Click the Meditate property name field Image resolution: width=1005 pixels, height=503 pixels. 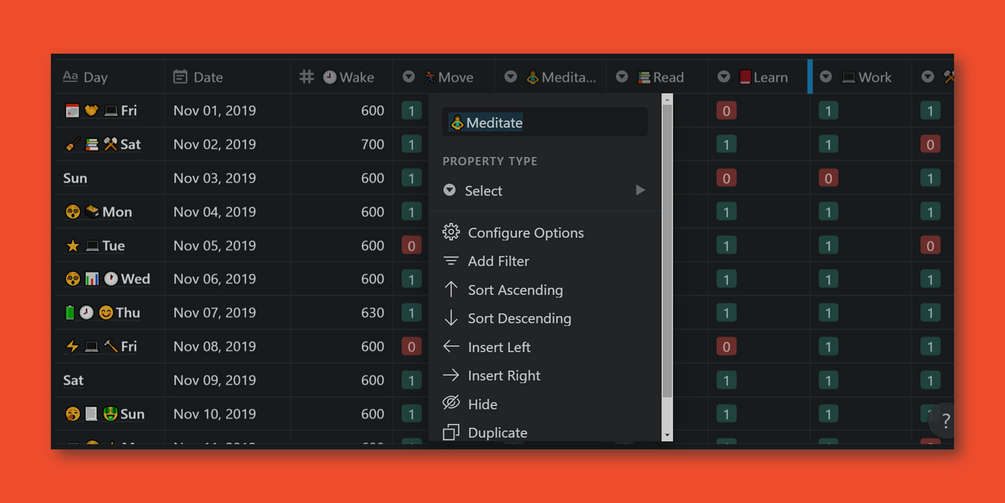(x=545, y=122)
